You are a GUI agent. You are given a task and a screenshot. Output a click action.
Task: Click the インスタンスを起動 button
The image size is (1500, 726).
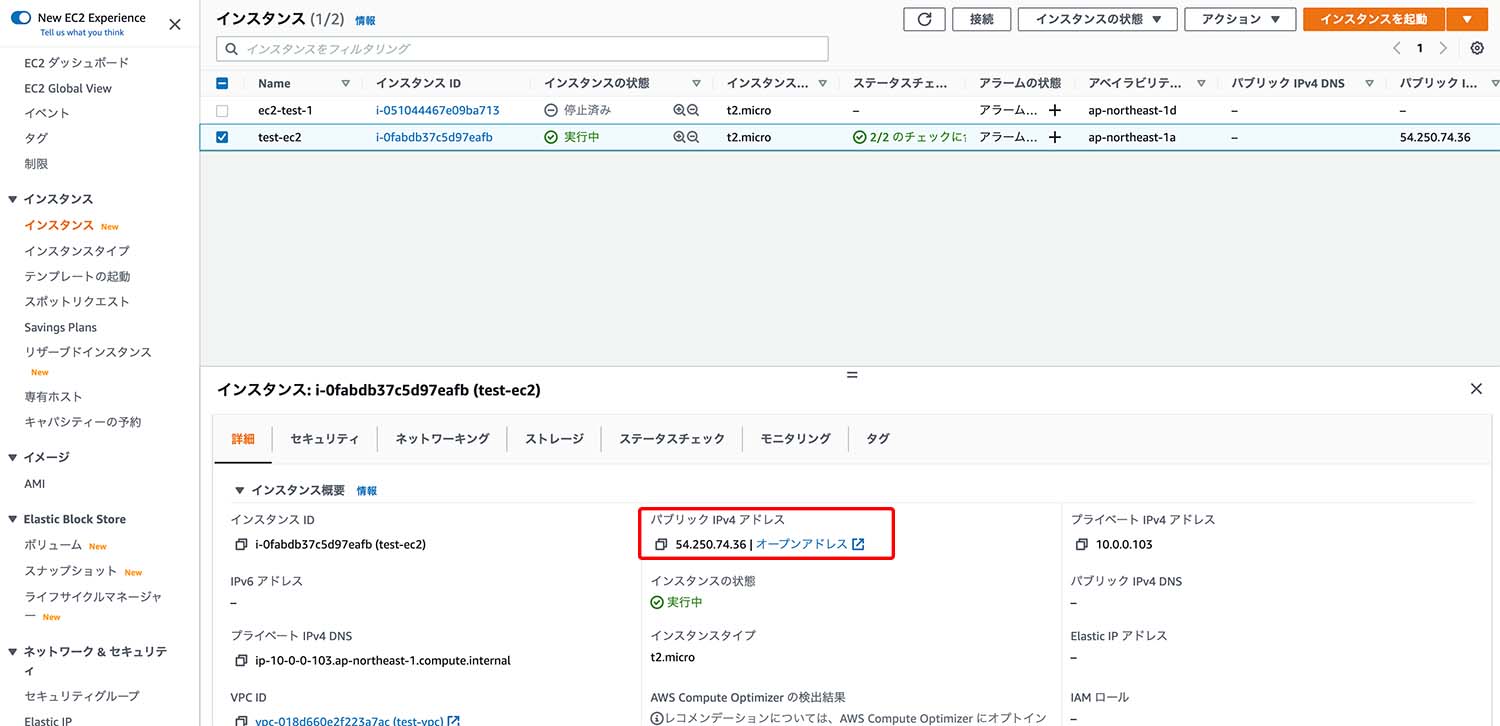coord(1373,19)
